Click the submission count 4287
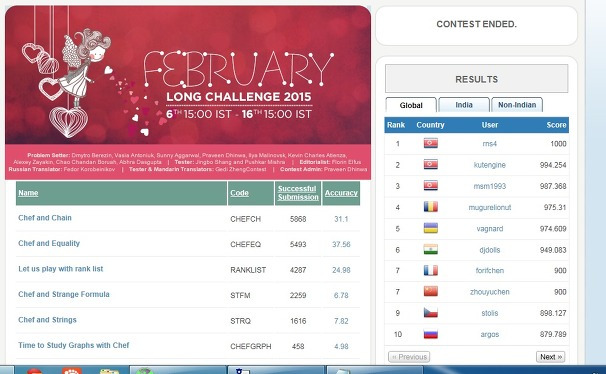The height and width of the screenshot is (374, 606). tap(298, 270)
